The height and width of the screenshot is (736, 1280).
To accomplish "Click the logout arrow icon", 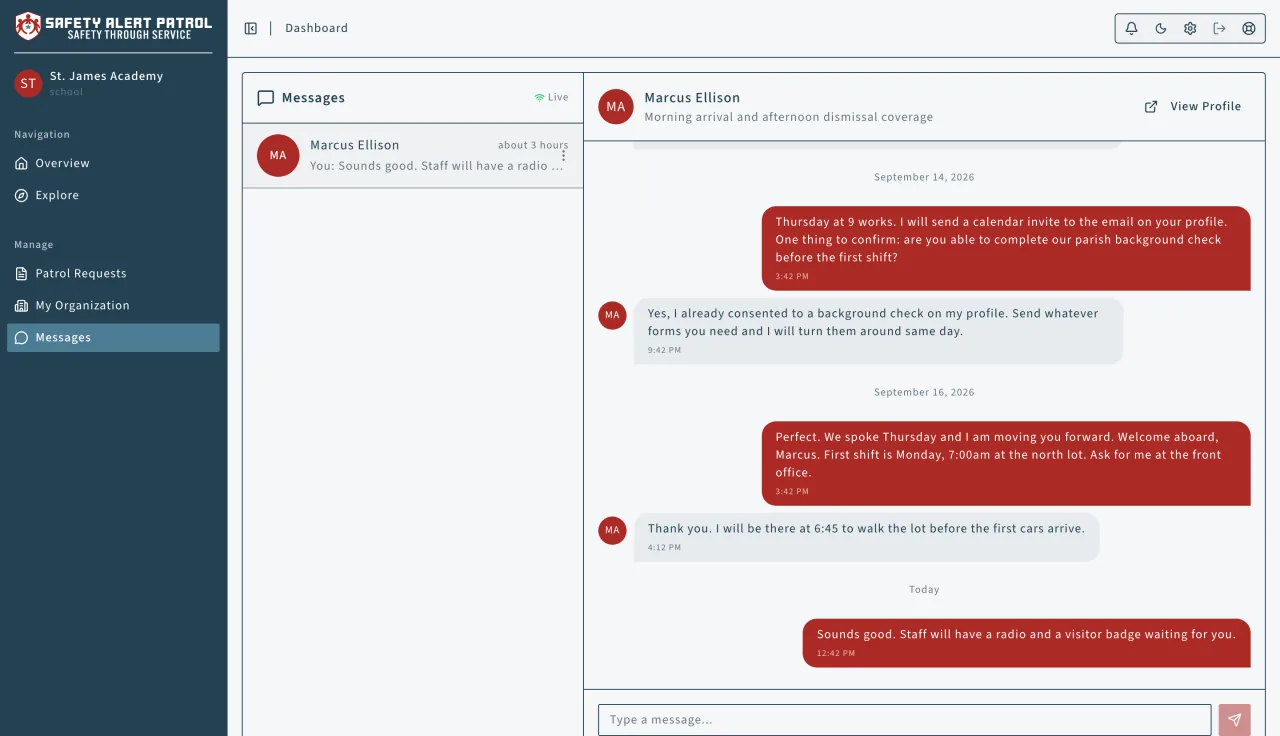I will point(1219,28).
